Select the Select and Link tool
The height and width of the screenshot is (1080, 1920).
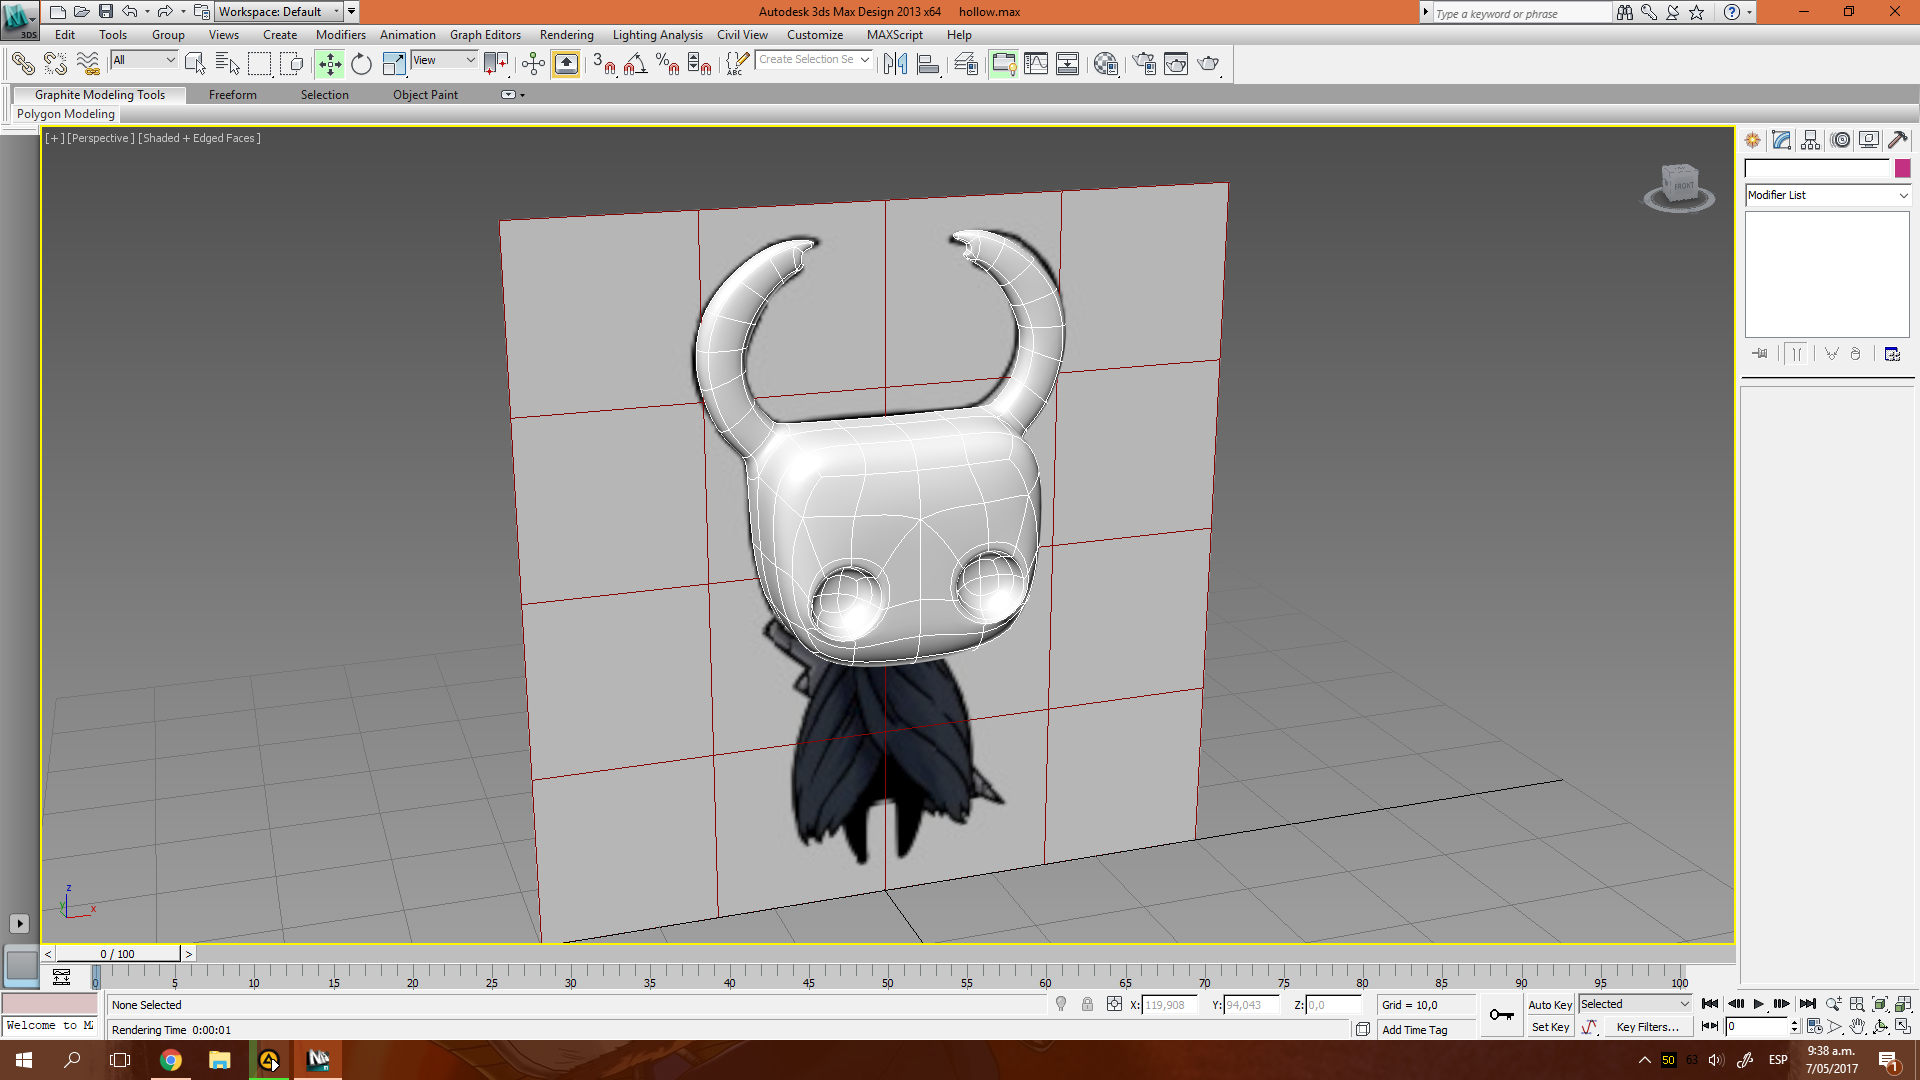23,64
